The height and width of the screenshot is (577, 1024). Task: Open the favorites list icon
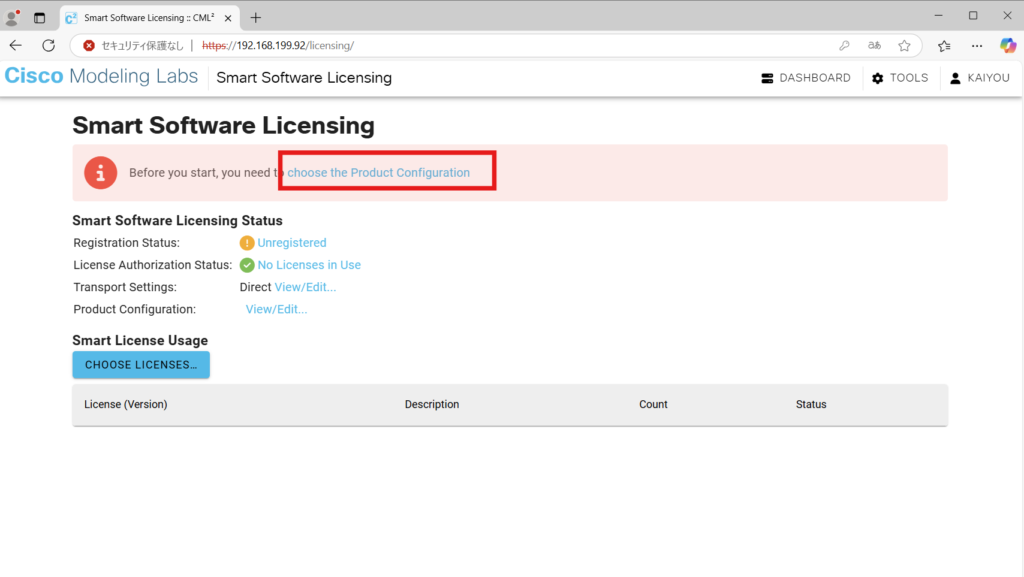click(944, 45)
